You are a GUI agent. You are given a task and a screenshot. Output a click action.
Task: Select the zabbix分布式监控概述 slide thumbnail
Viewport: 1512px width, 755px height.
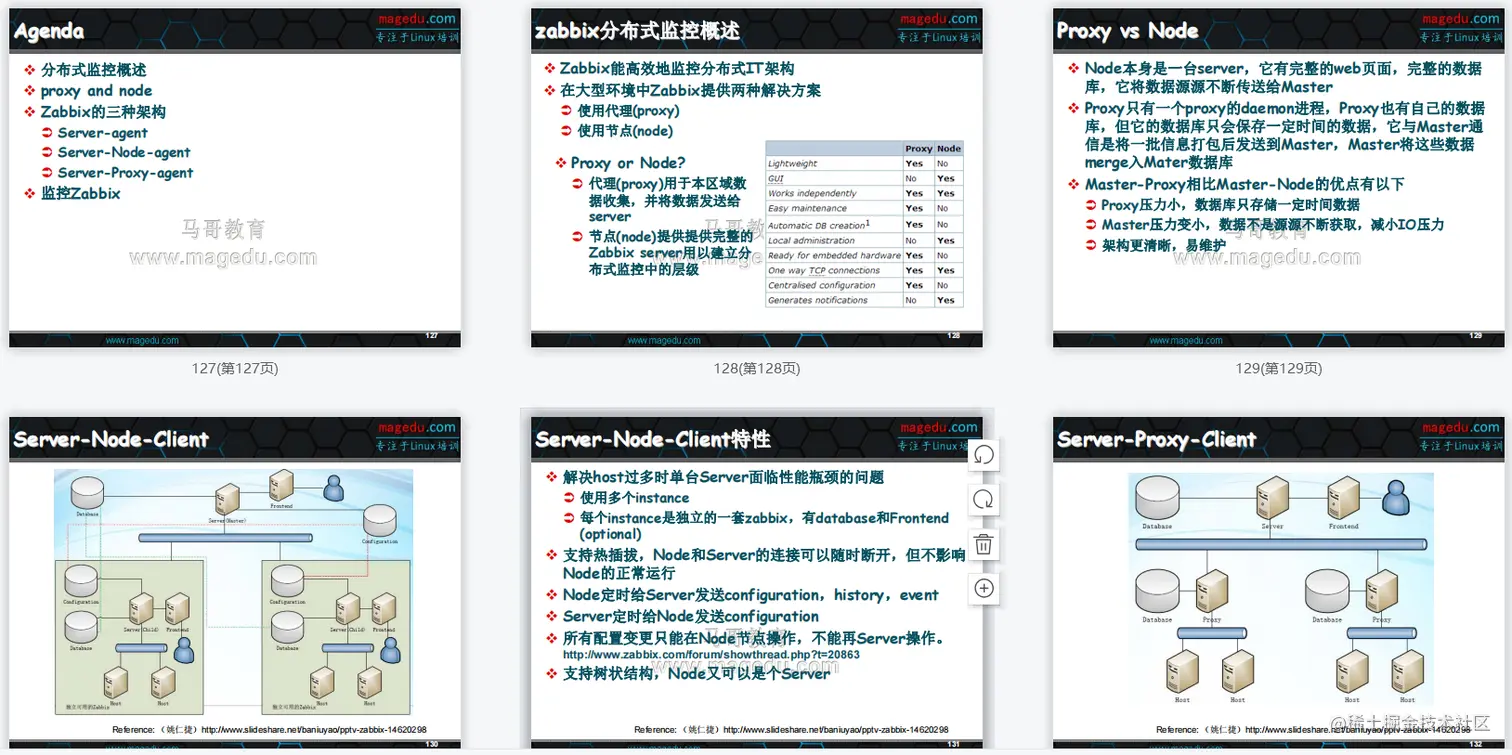click(x=757, y=177)
